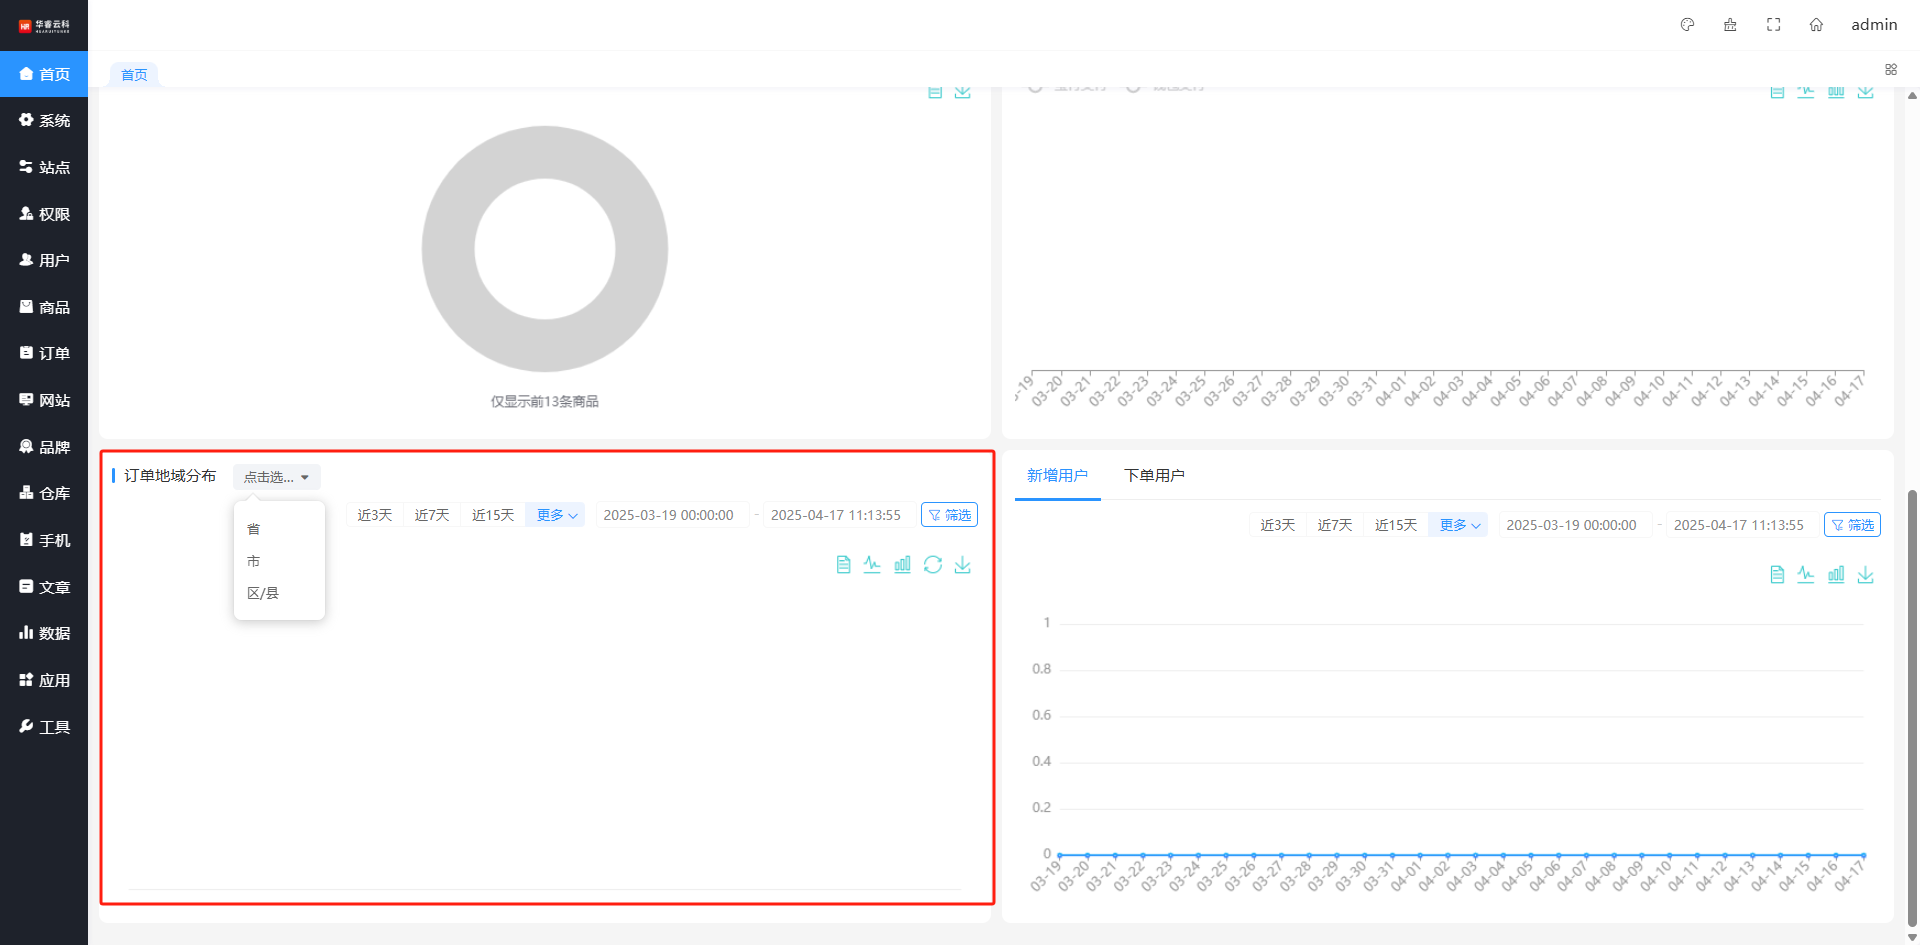Open the 订单 sidebar menu
This screenshot has width=1920, height=945.
pos(44,354)
